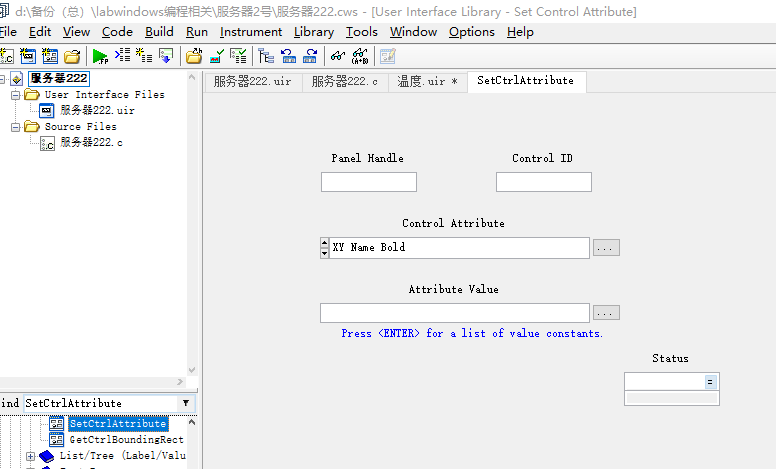Click the set target file icon
This screenshot has height=469, width=776.
point(166,55)
